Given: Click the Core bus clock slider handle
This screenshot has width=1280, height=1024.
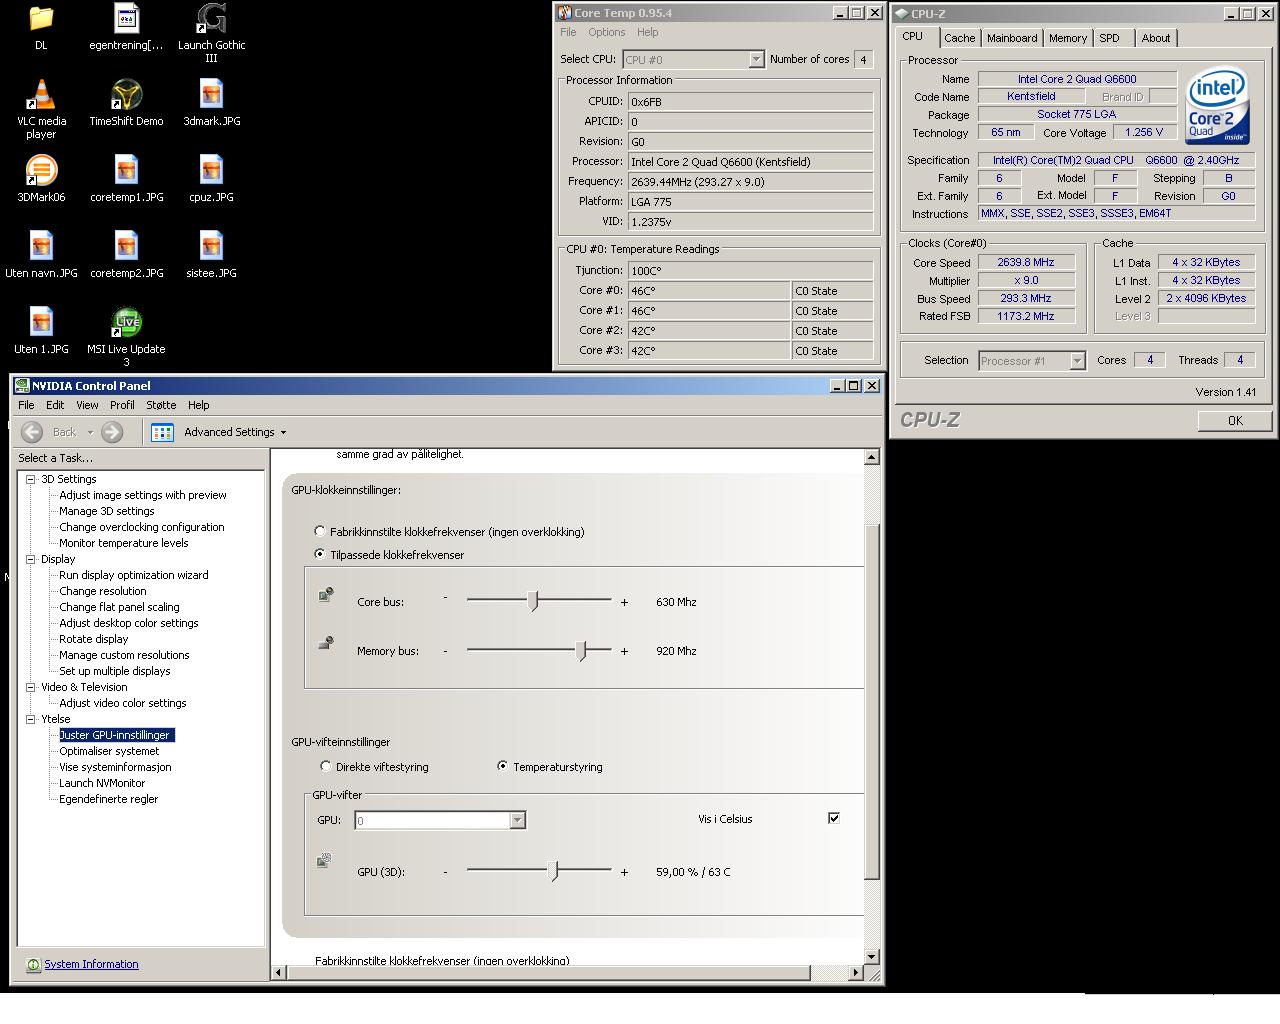Looking at the screenshot, I should [x=533, y=601].
